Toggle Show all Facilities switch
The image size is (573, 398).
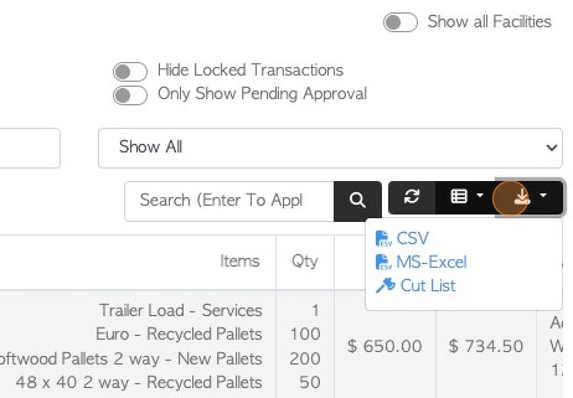(x=400, y=22)
